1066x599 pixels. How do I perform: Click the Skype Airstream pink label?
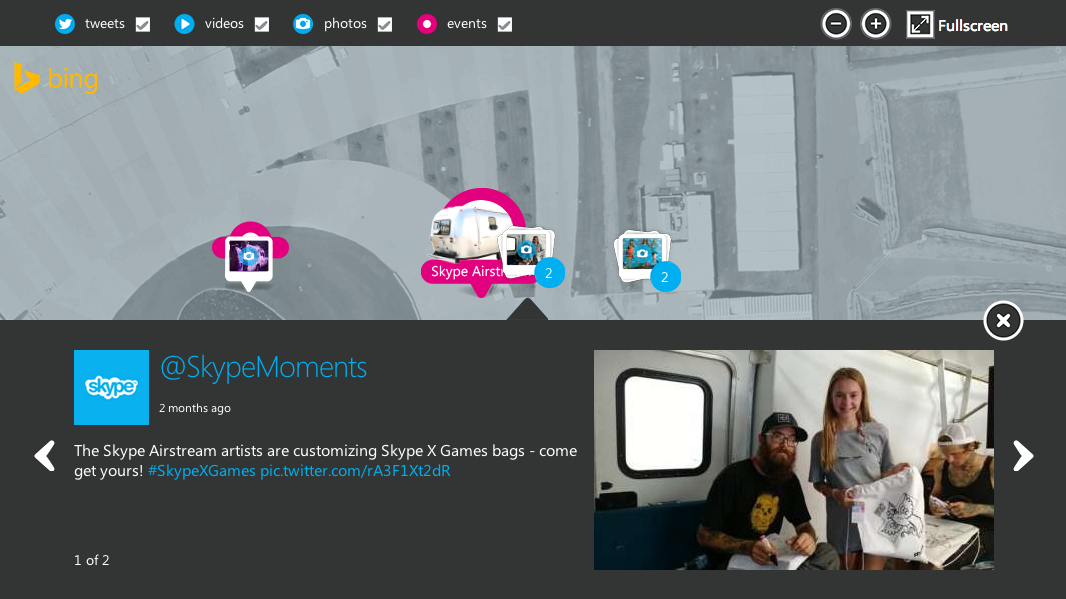click(466, 272)
